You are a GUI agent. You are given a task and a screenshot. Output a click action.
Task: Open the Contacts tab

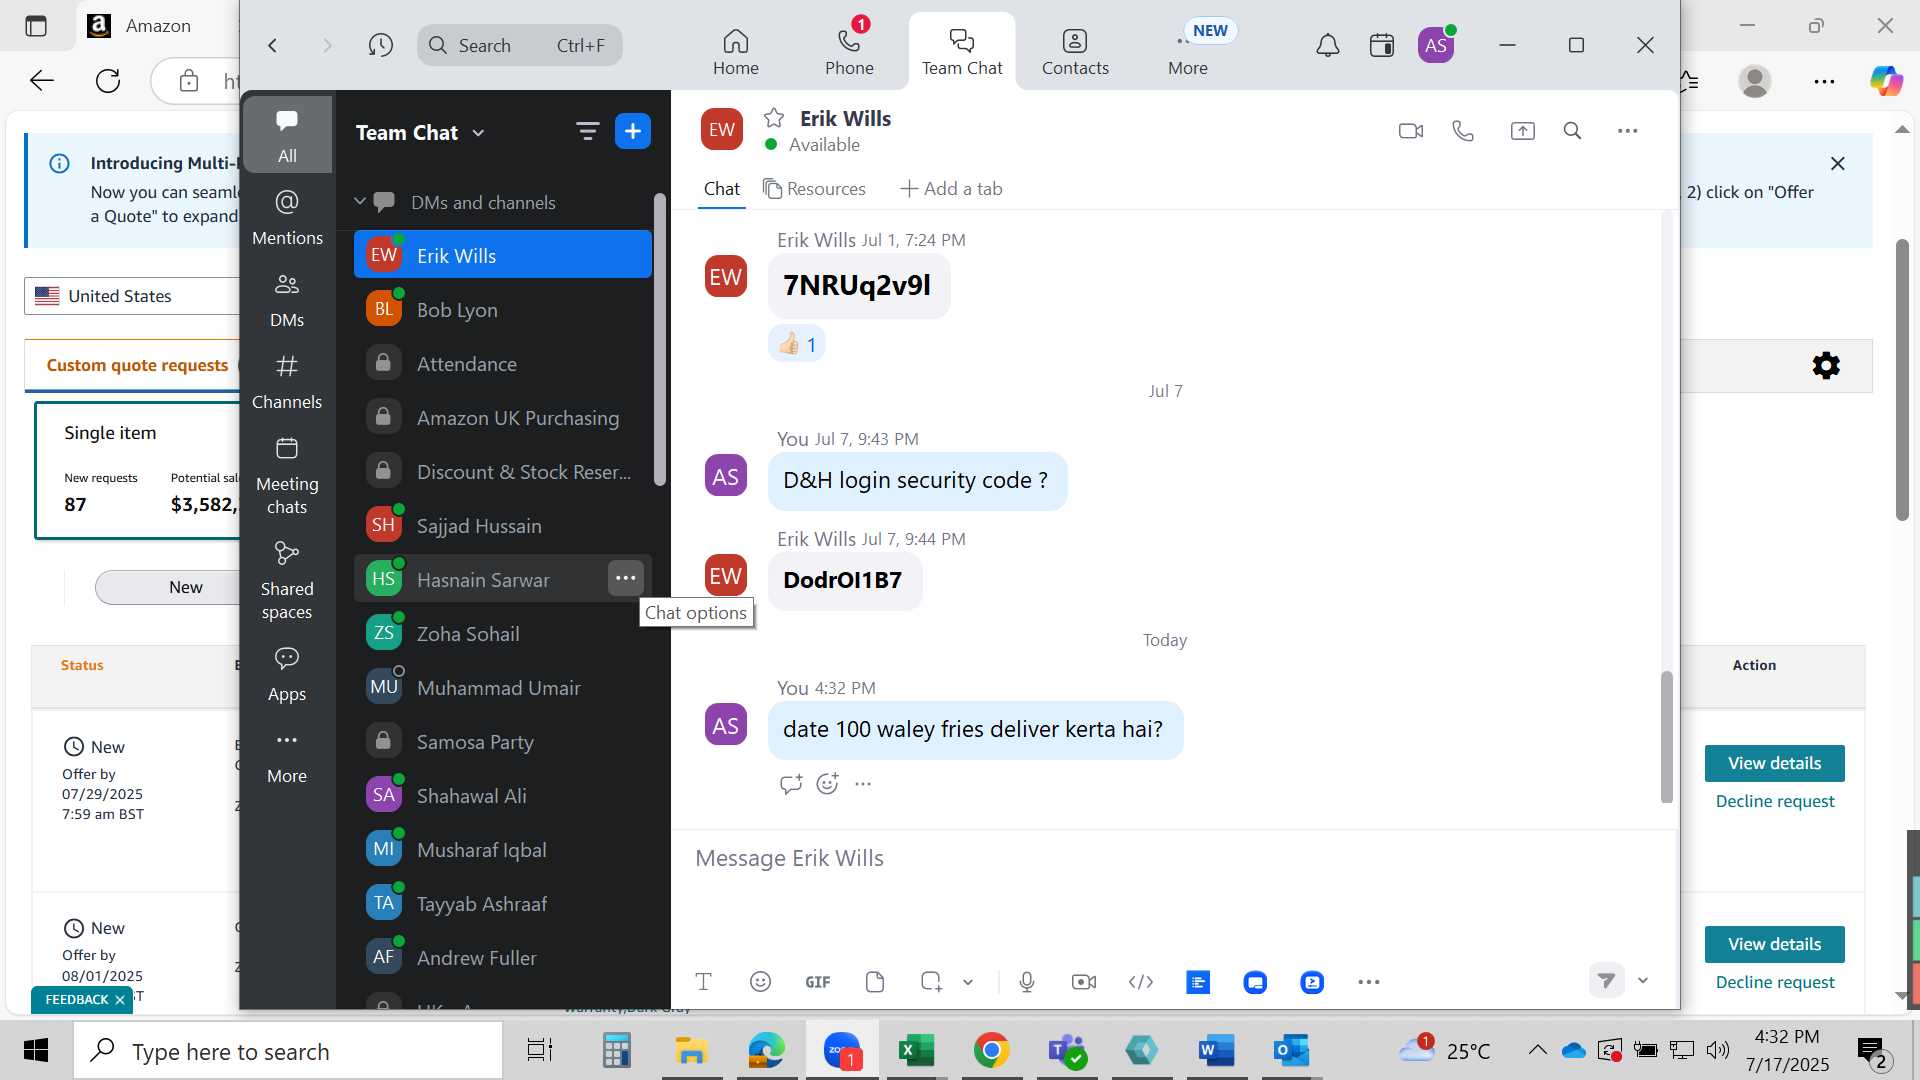(1075, 52)
